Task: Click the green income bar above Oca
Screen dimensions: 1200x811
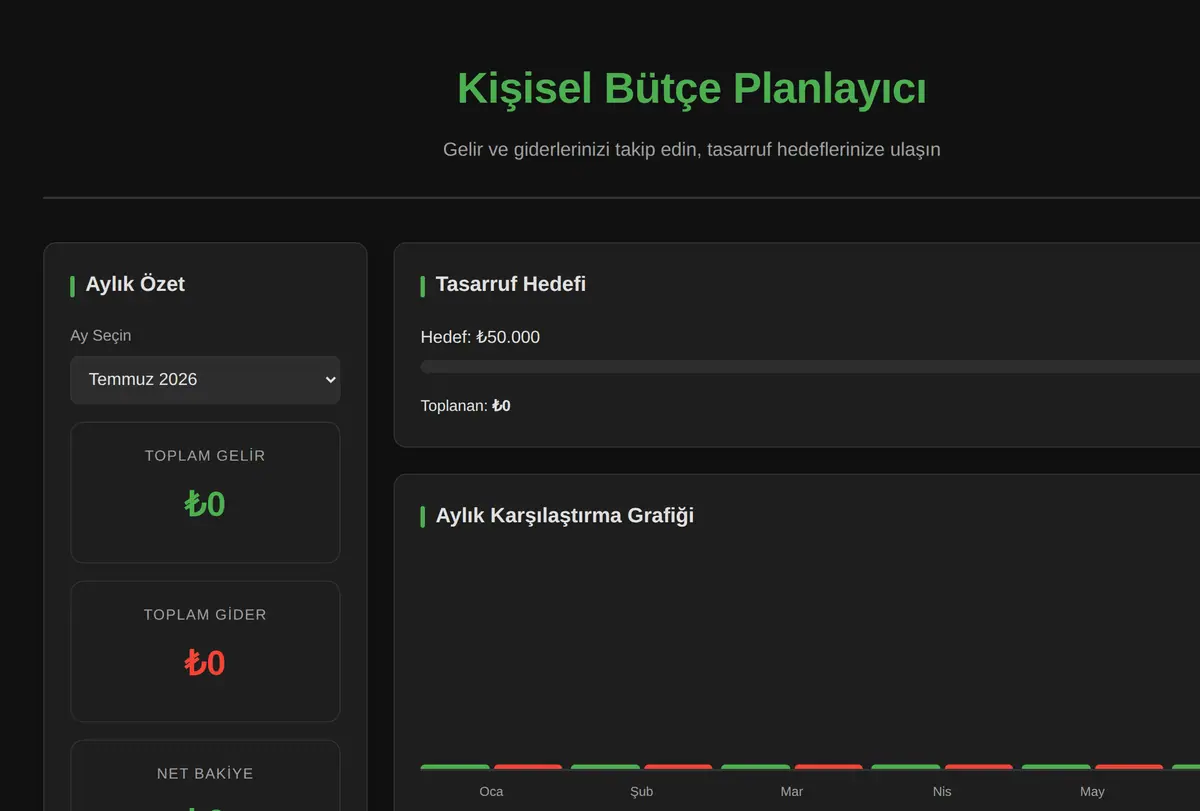Action: point(455,767)
